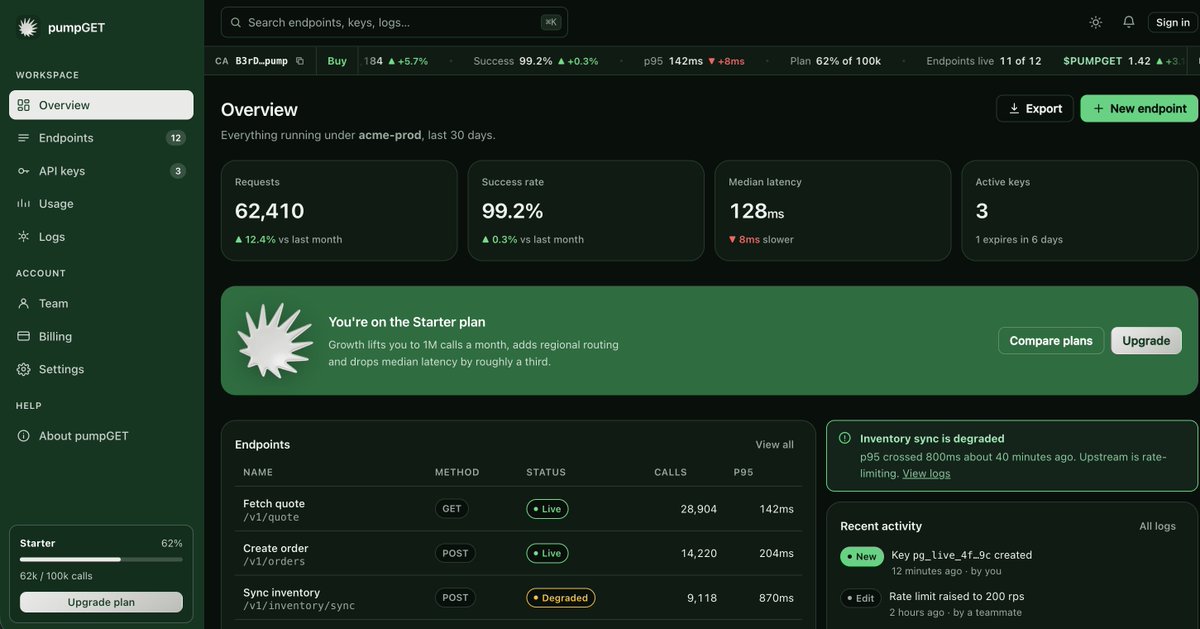Open Logs in the sidebar
1200x629 pixels.
click(x=101, y=237)
